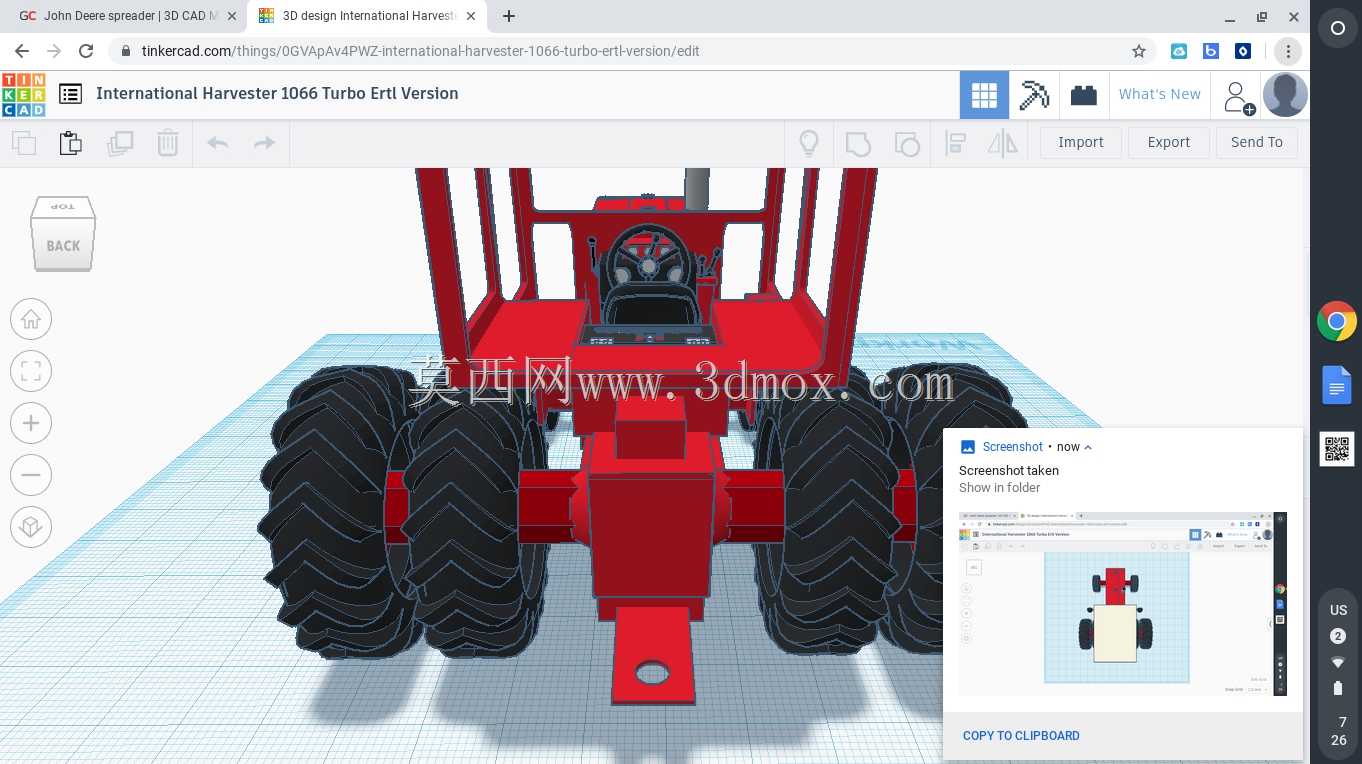Open the Chrome app in the shelf
This screenshot has width=1362, height=764.
(1337, 322)
